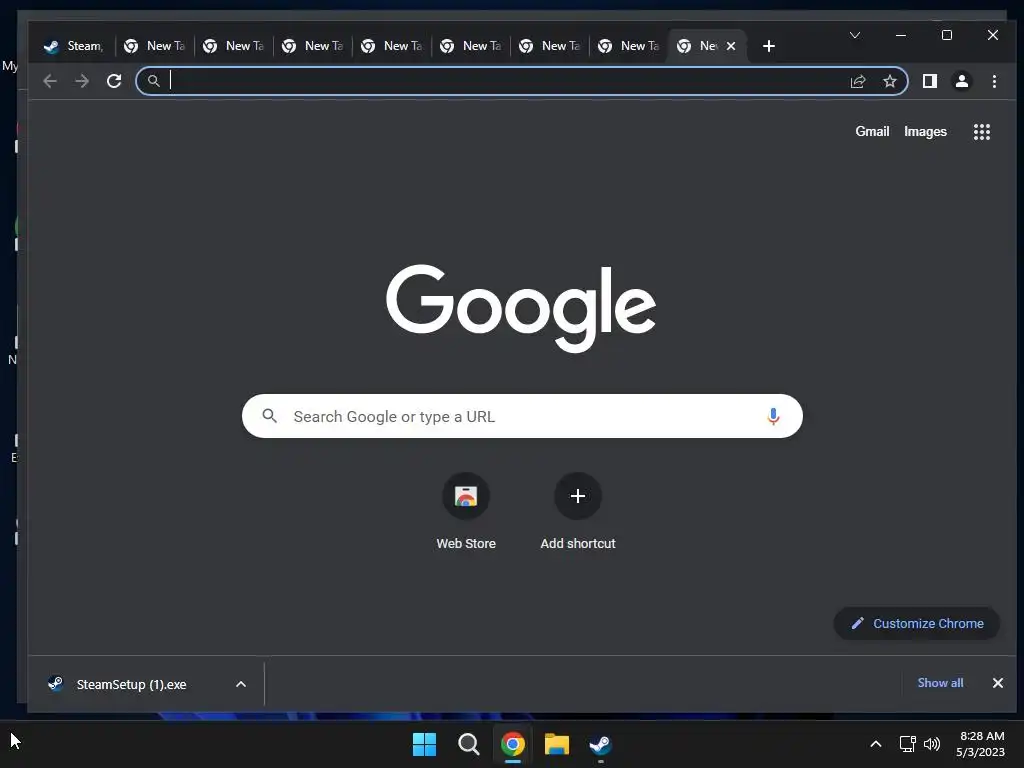Go forward using the forward arrow
The image size is (1024, 768).
(x=82, y=81)
